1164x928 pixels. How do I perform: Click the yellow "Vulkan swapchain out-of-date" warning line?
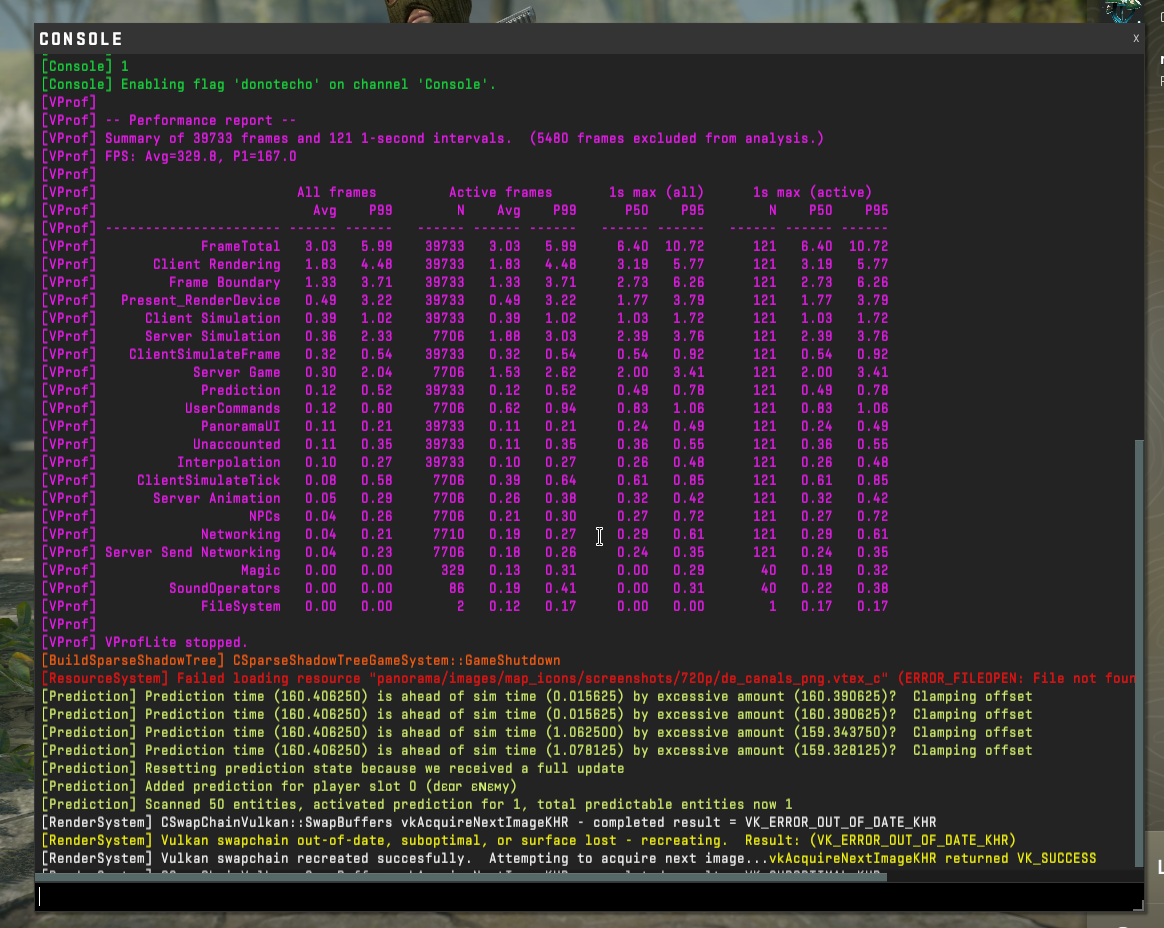coord(529,840)
